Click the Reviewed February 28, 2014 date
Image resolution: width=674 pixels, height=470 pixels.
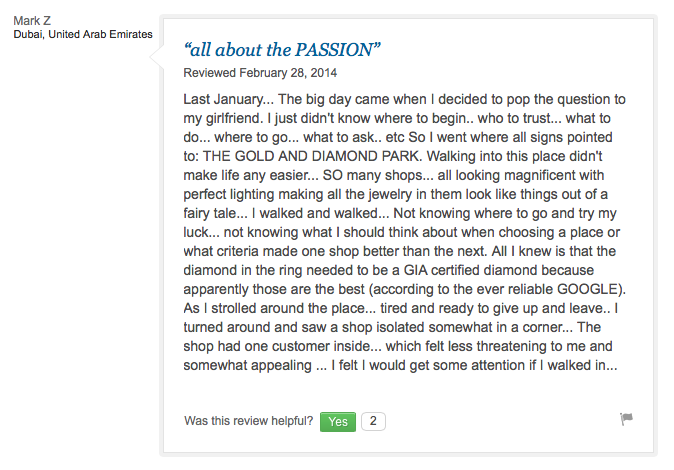point(261,73)
